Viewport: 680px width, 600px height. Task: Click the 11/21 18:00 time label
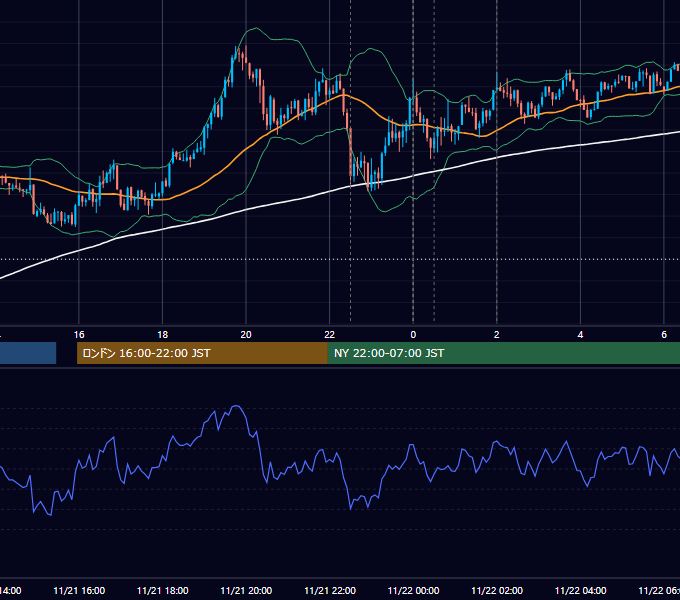point(163,591)
